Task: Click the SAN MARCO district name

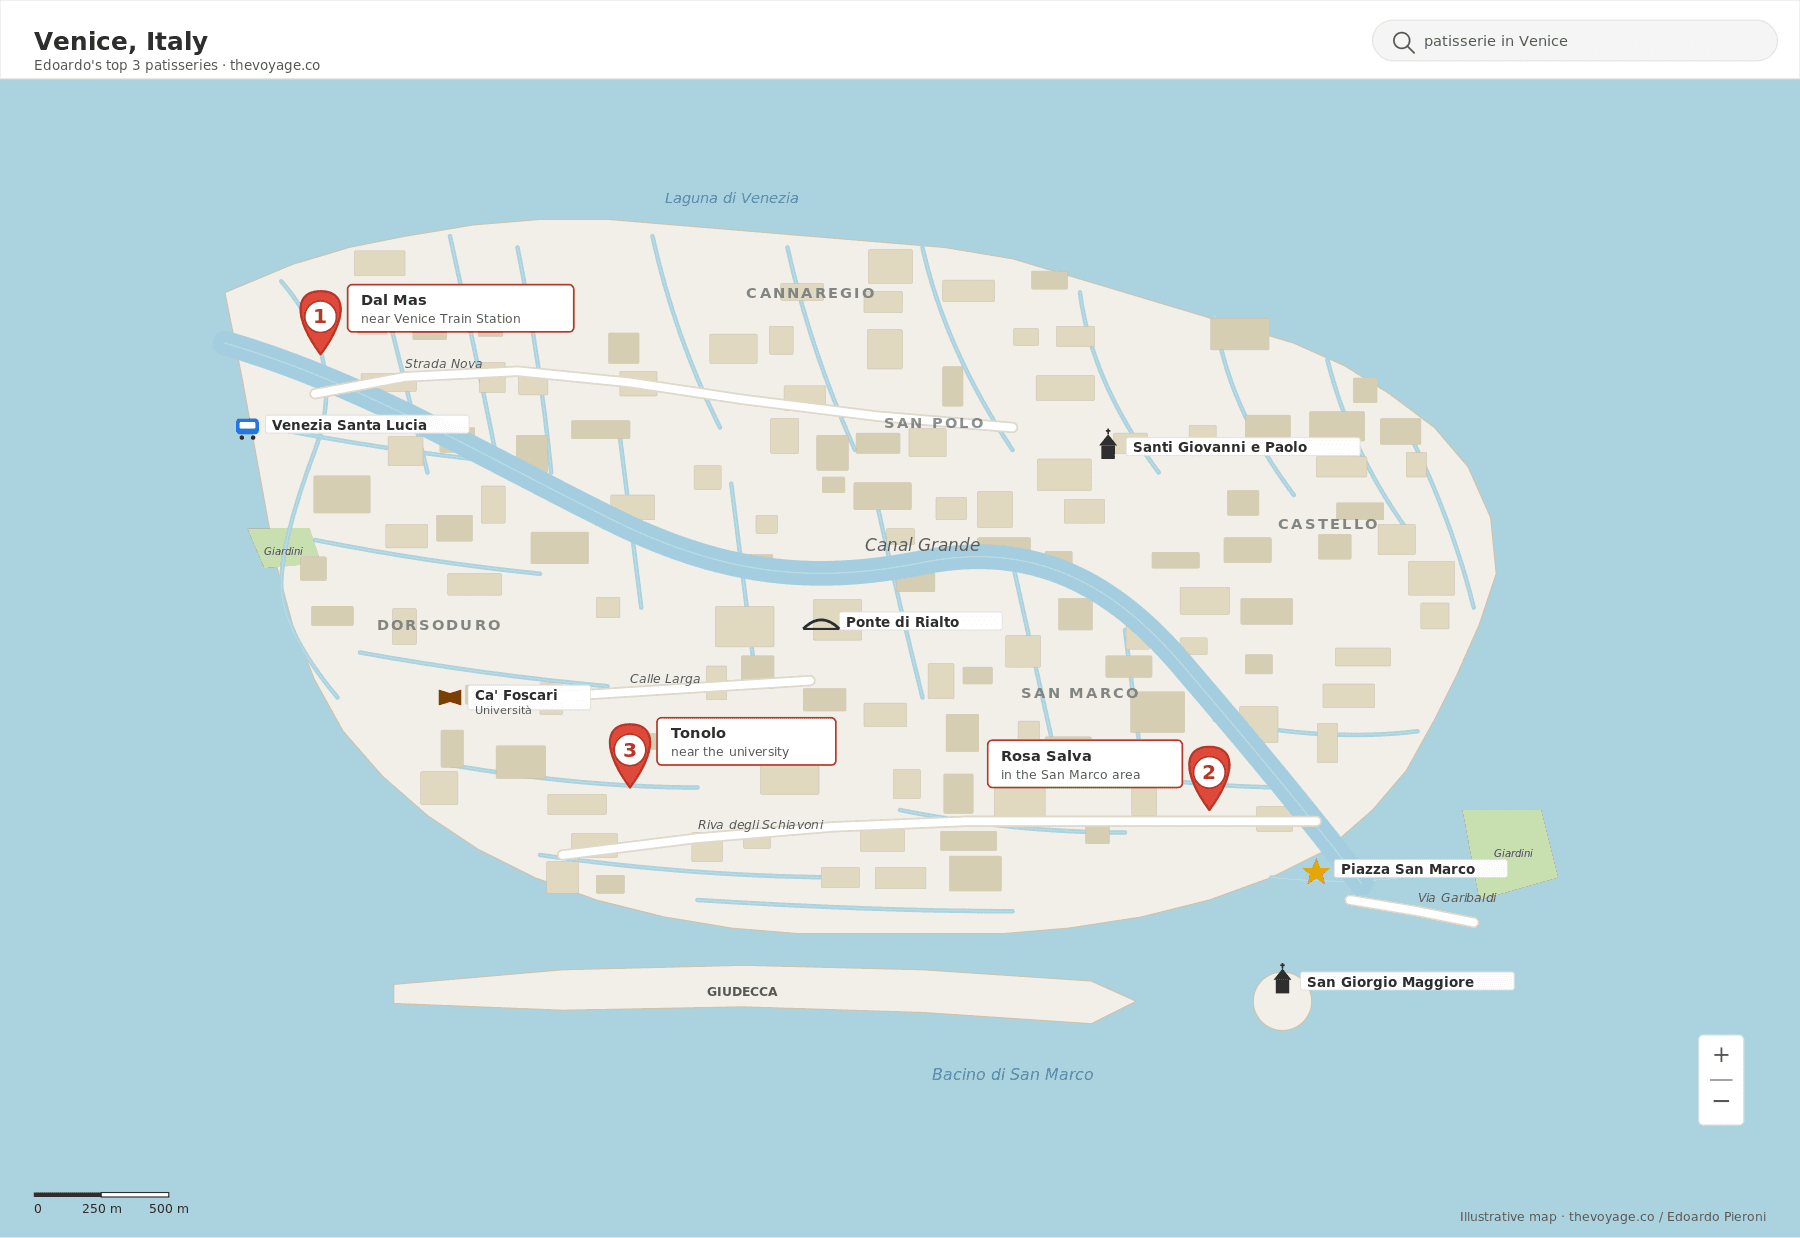Action: coord(1080,693)
